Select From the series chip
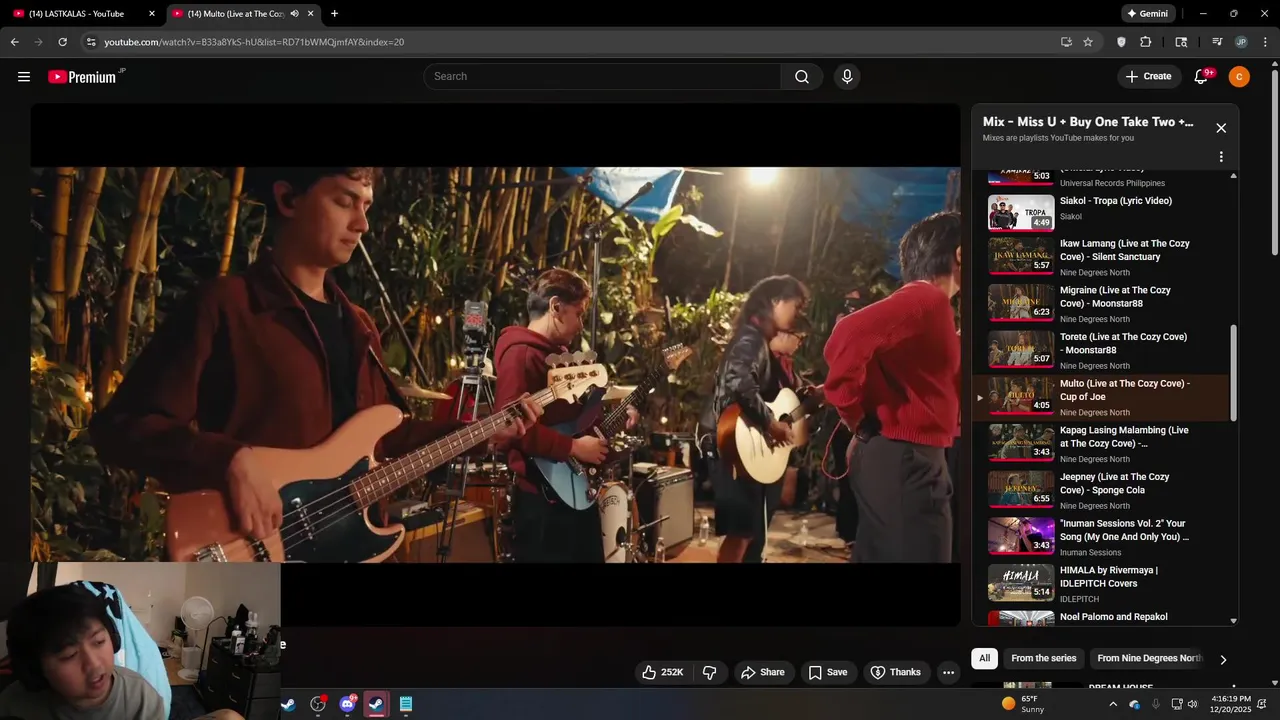This screenshot has height=720, width=1280. click(1043, 658)
